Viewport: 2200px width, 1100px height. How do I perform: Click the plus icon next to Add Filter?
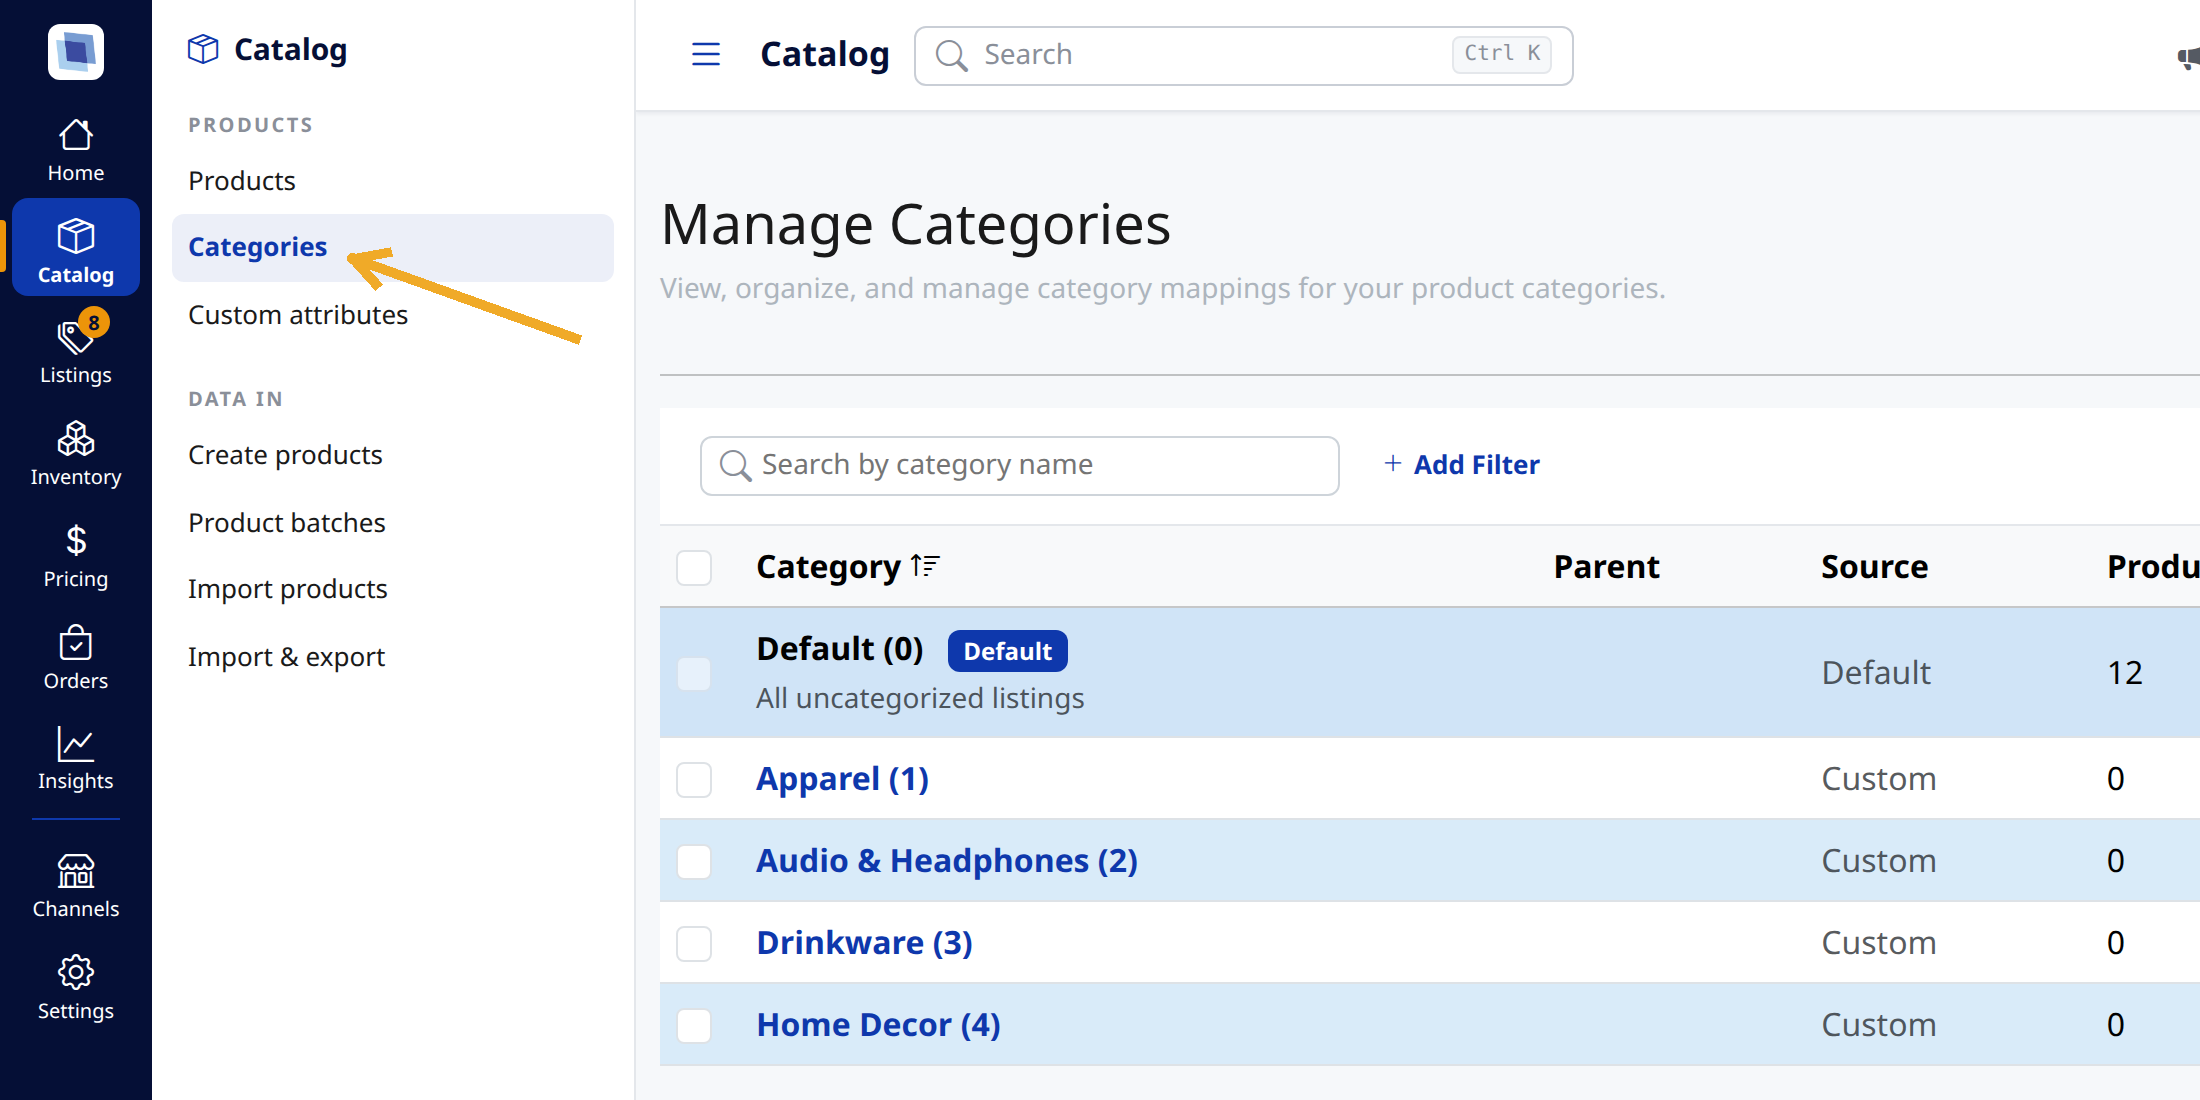[1392, 464]
